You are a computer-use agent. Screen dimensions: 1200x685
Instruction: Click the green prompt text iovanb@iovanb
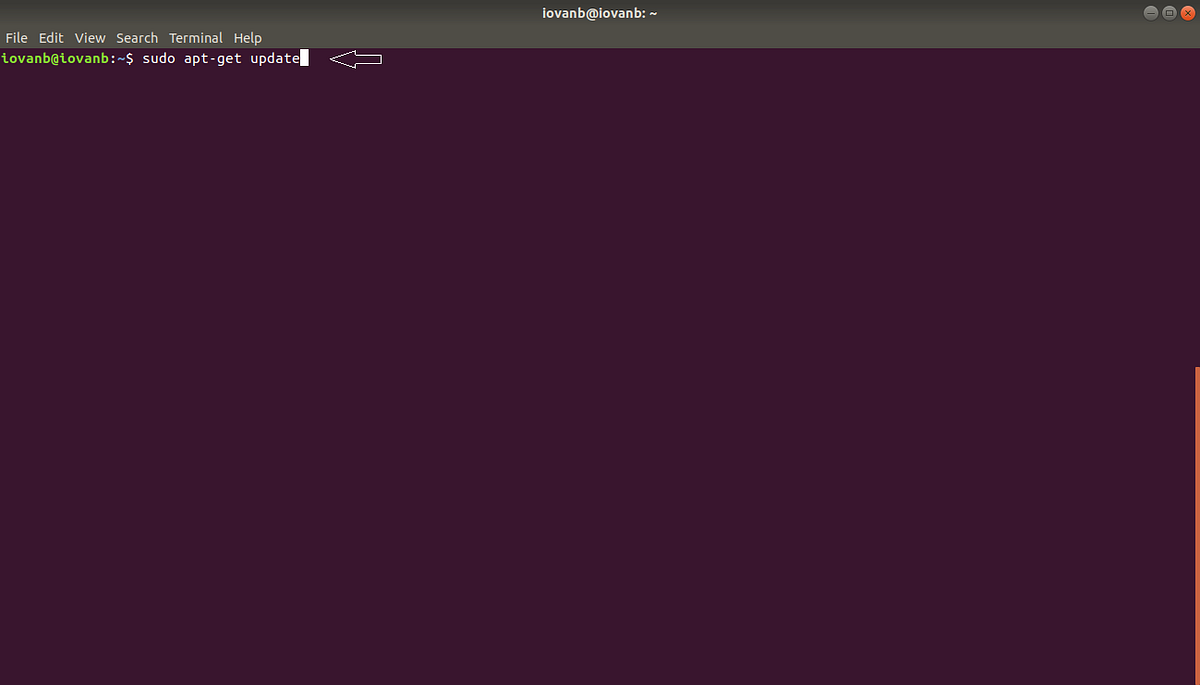pos(55,58)
